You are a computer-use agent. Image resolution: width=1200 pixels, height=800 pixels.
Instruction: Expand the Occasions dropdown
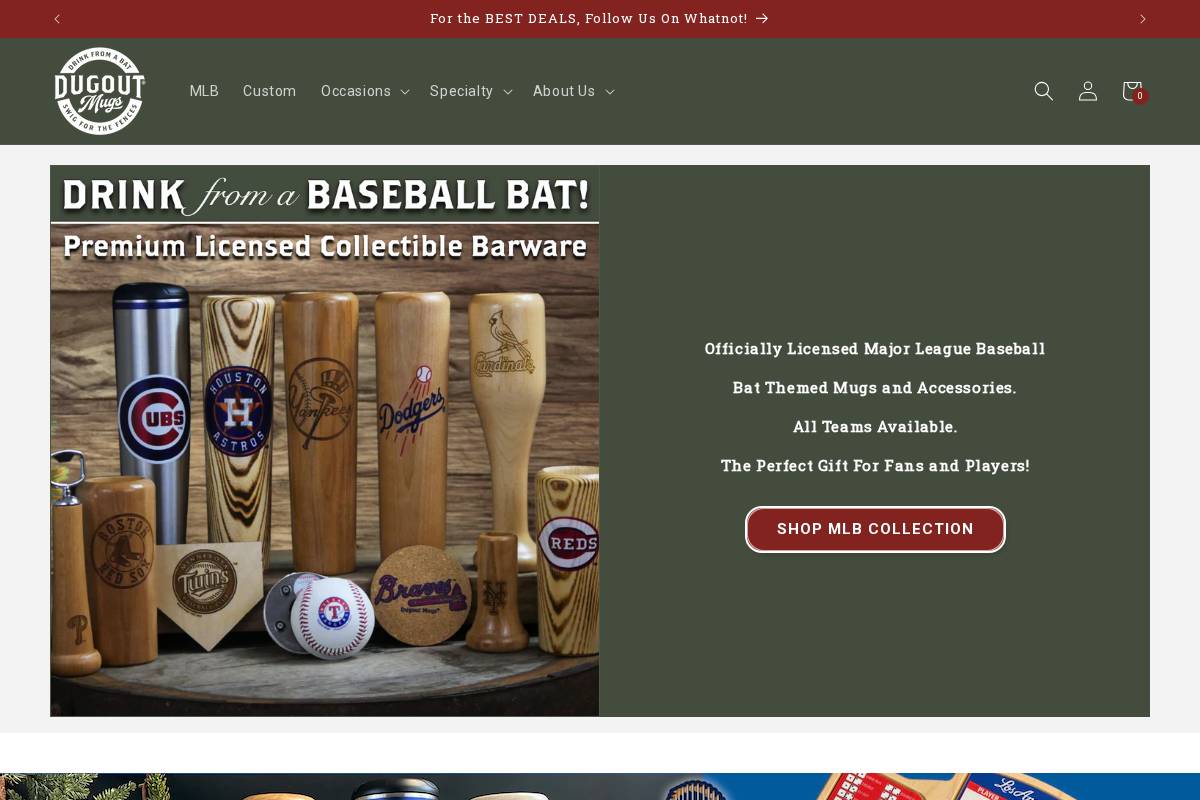point(364,91)
